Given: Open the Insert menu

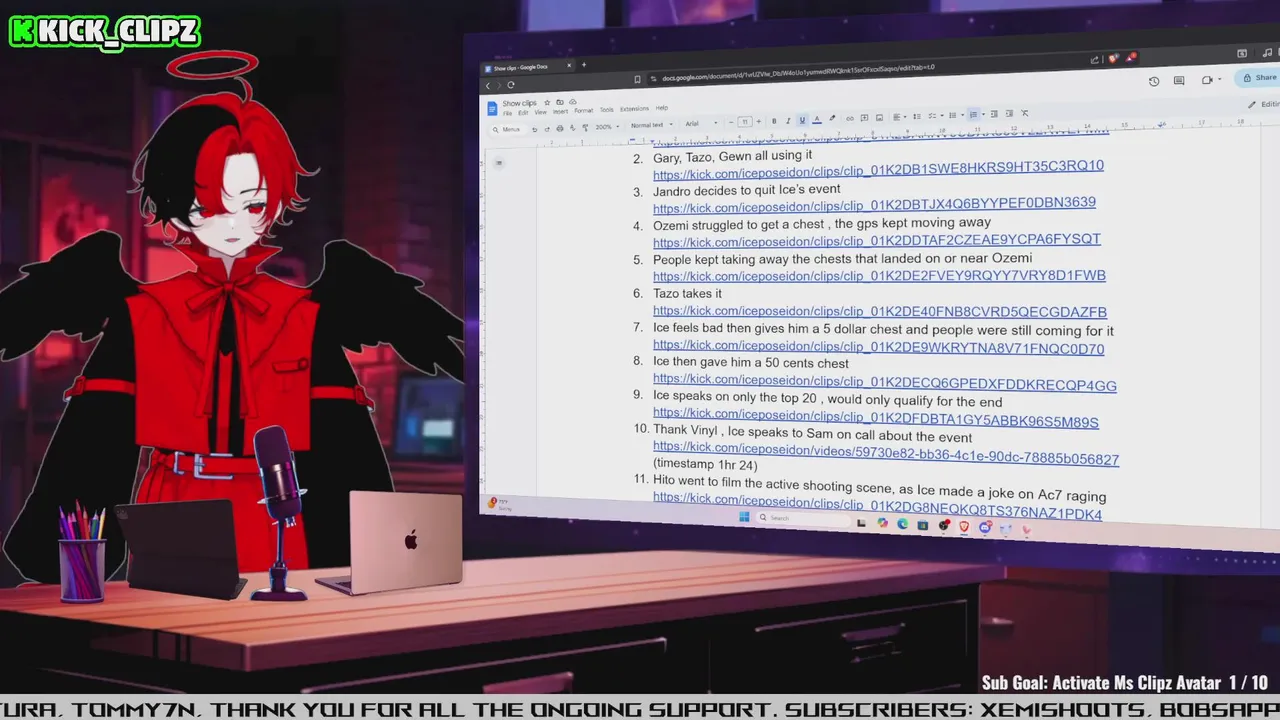Looking at the screenshot, I should point(560,111).
